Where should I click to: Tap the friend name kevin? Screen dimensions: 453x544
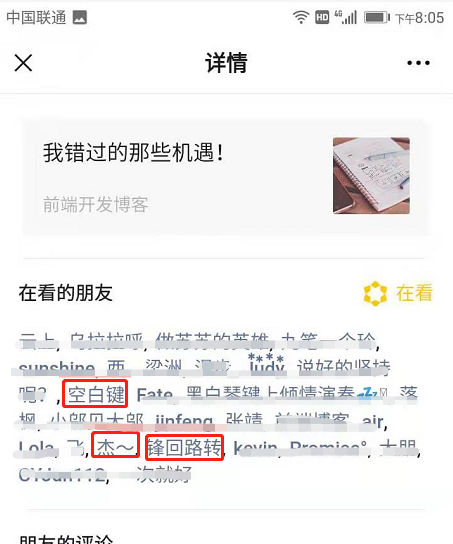(x=256, y=448)
